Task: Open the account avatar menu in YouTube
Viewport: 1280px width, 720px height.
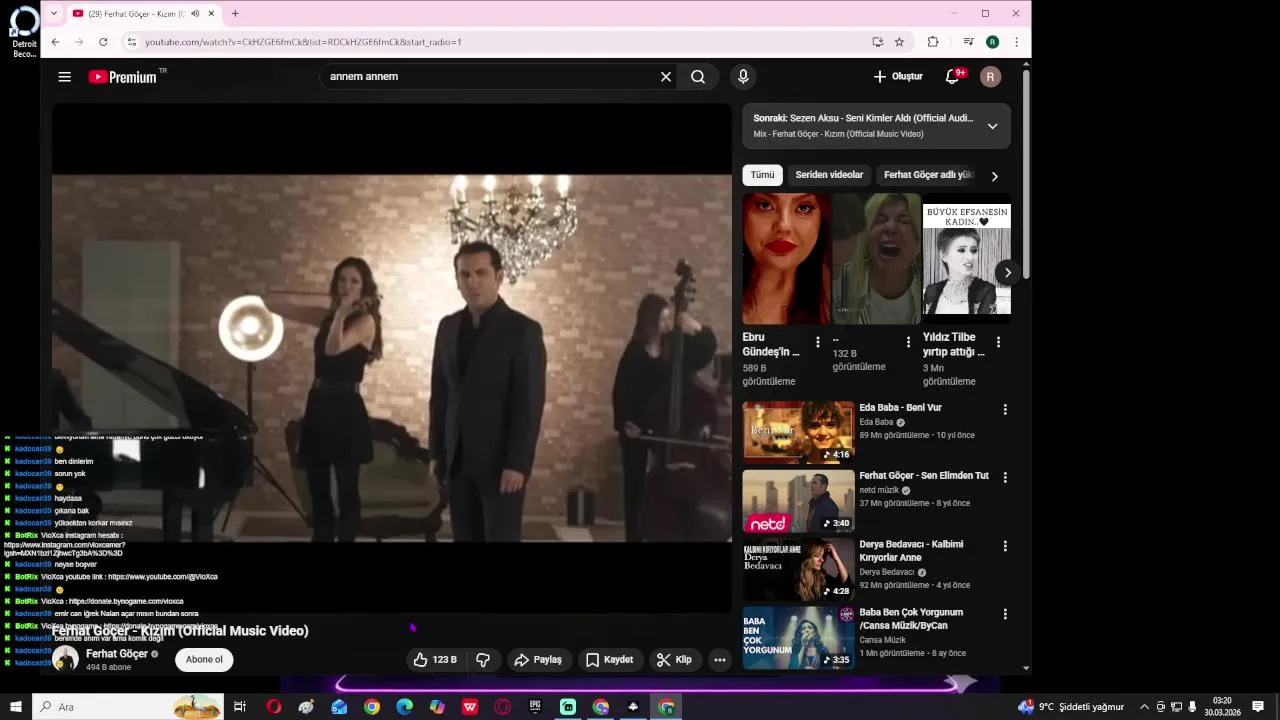Action: click(990, 77)
